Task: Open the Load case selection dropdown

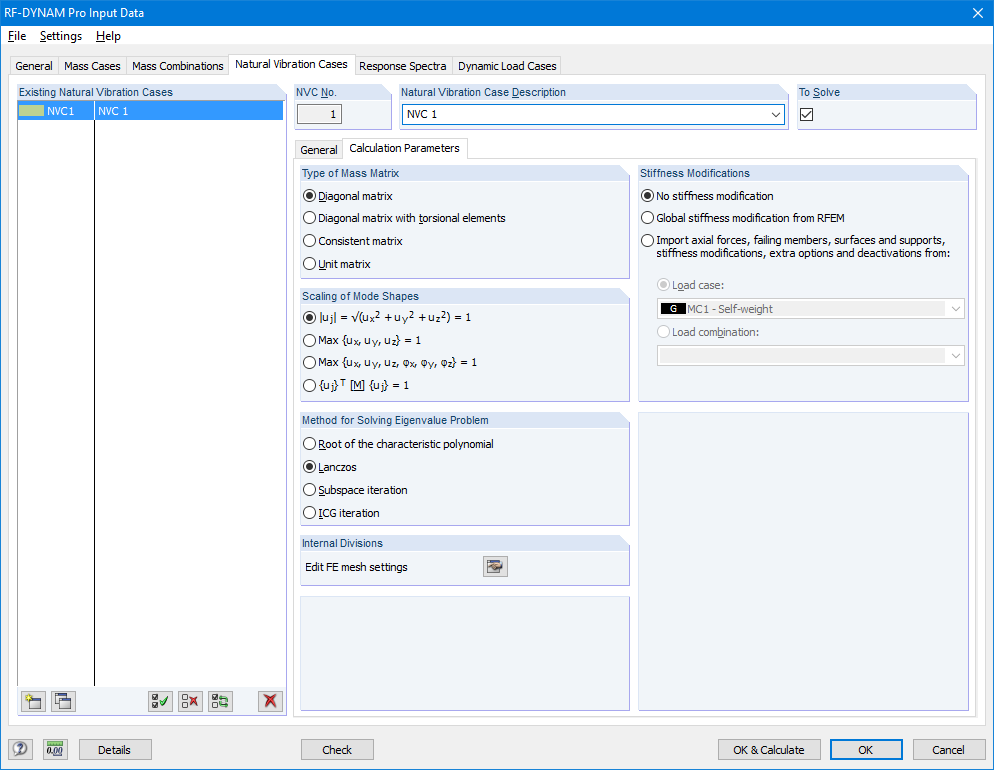Action: click(954, 308)
